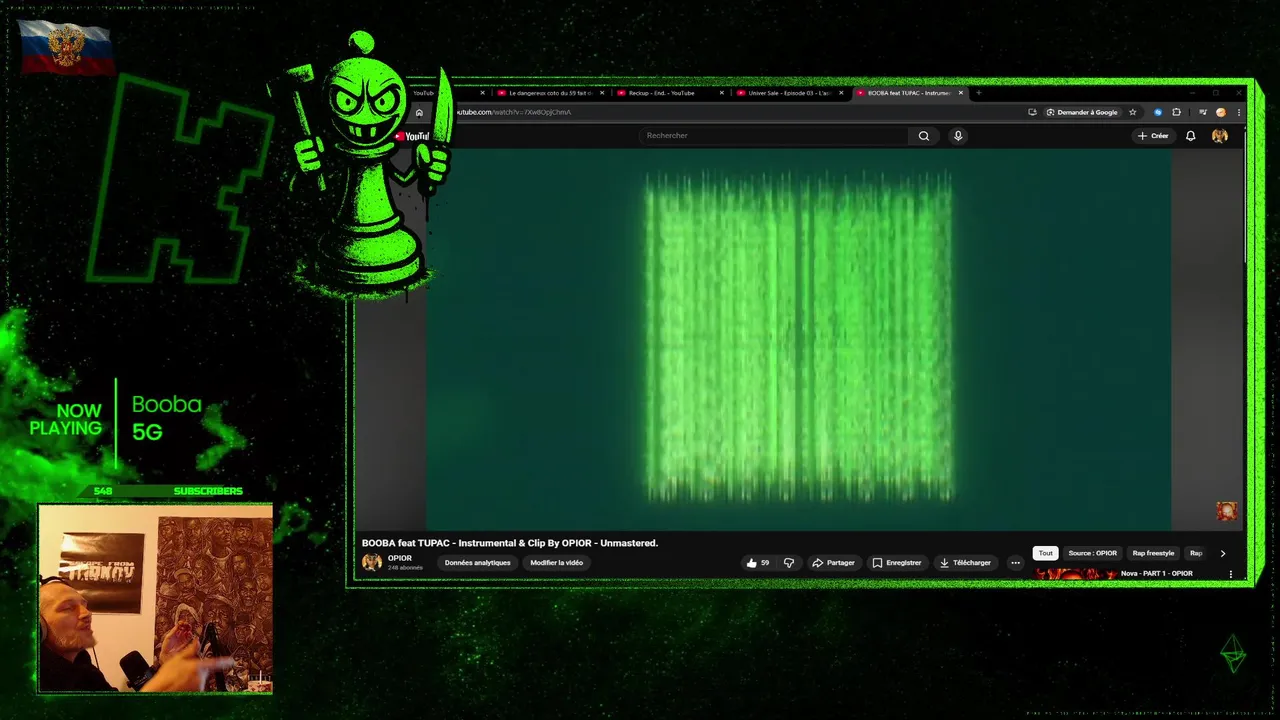
Task: Click the end-screen channel watermark thumbnail
Action: 1226,511
